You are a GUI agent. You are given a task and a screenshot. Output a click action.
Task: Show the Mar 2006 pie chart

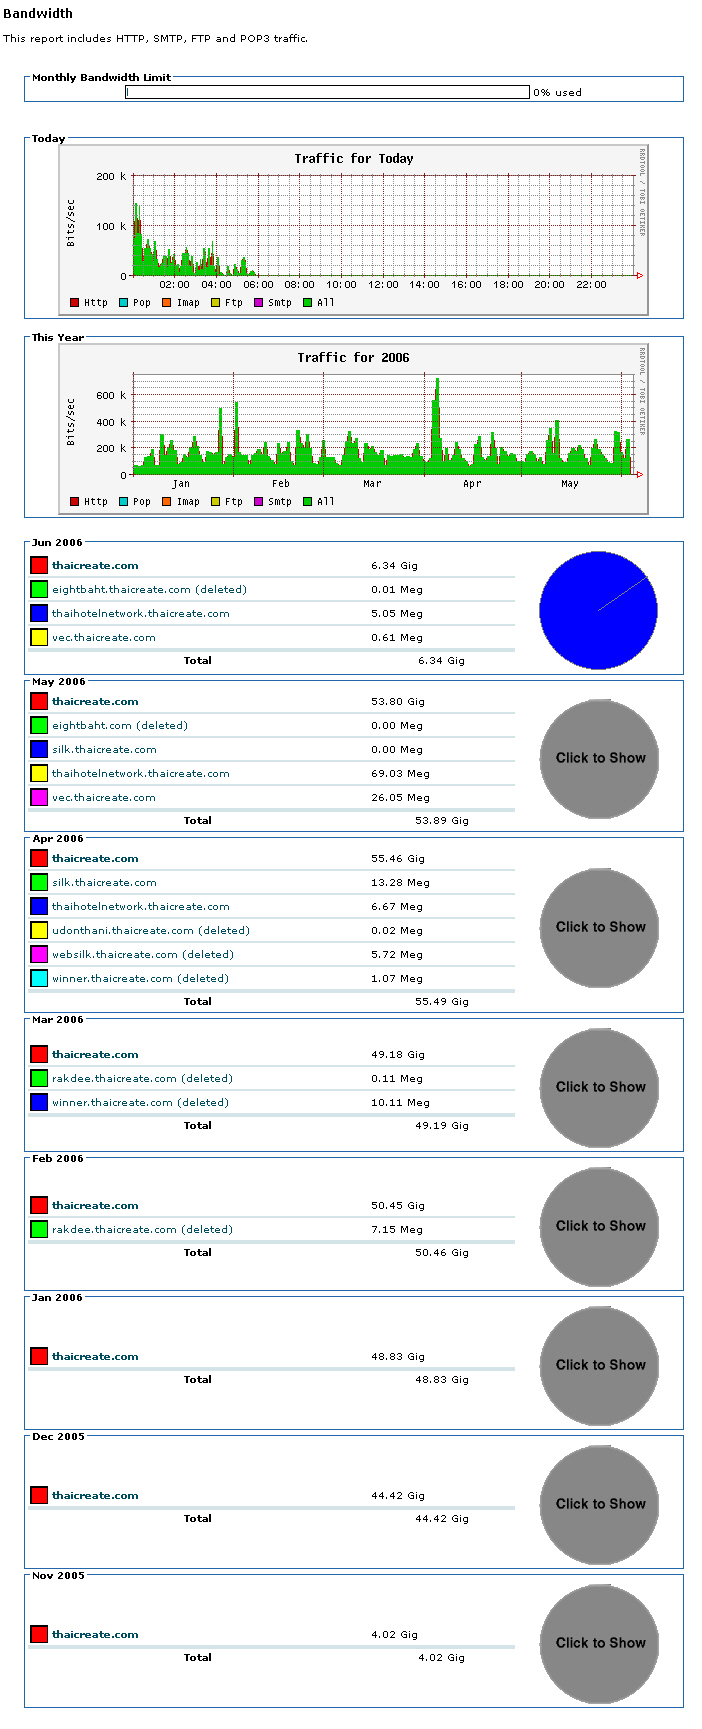click(600, 1088)
